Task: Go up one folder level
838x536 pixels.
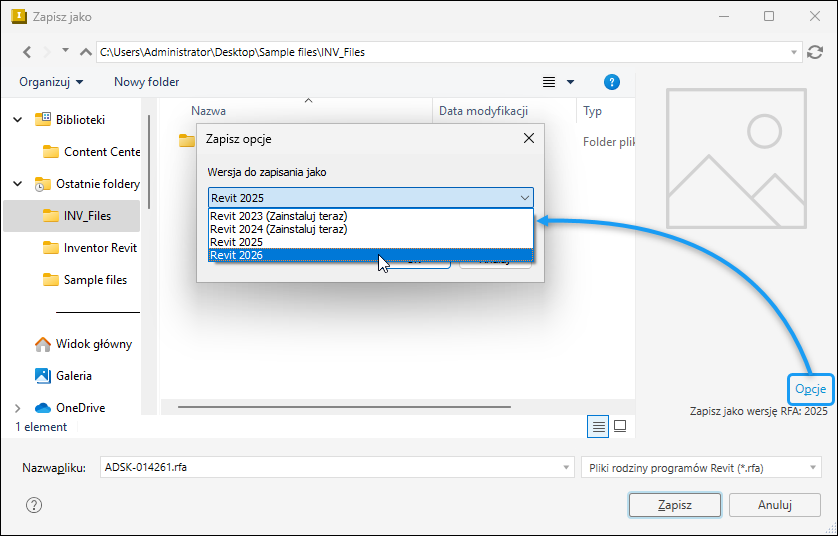Action: (86, 52)
